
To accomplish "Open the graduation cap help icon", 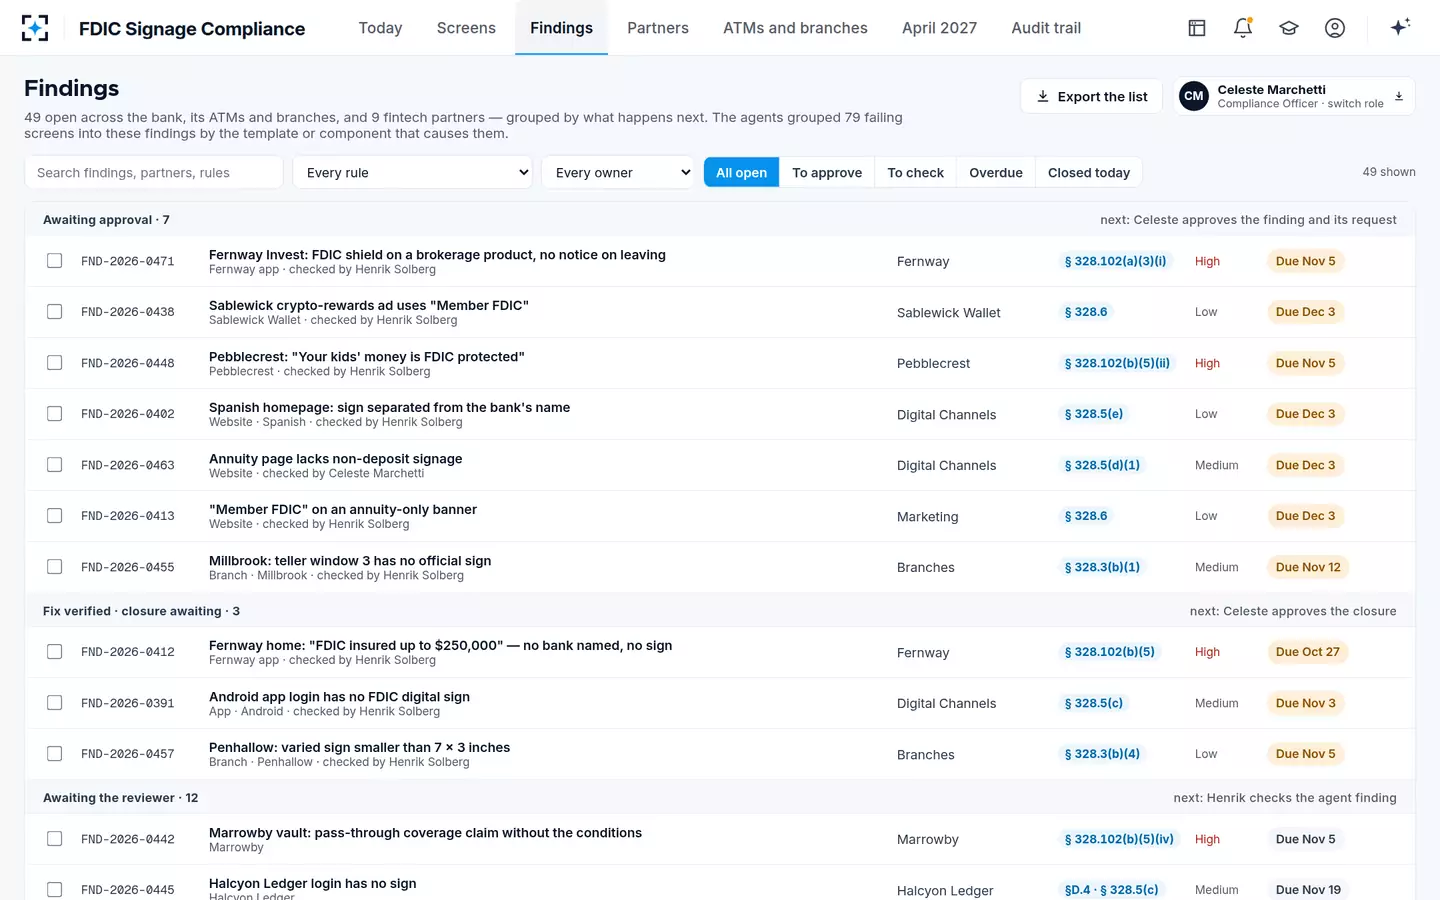I will point(1289,28).
